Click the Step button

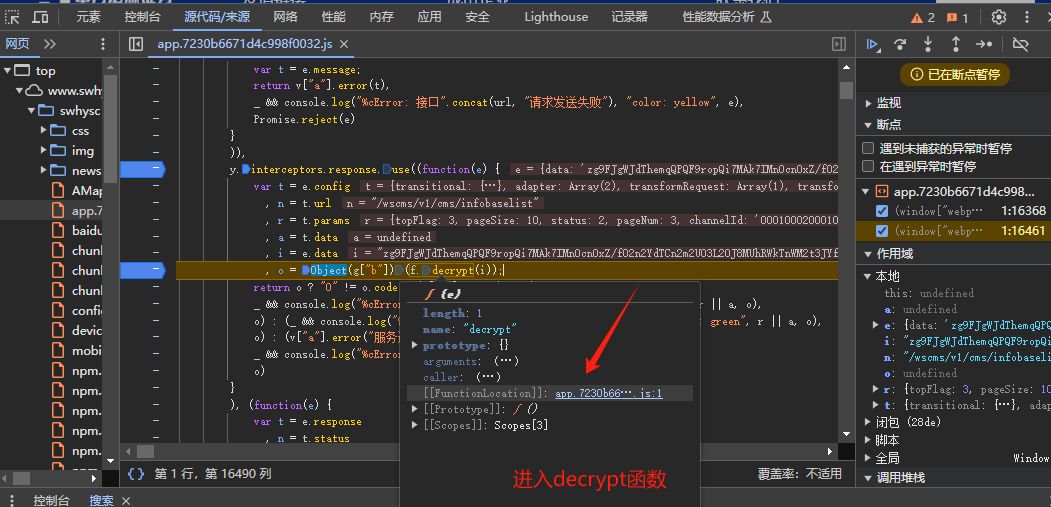(x=984, y=44)
